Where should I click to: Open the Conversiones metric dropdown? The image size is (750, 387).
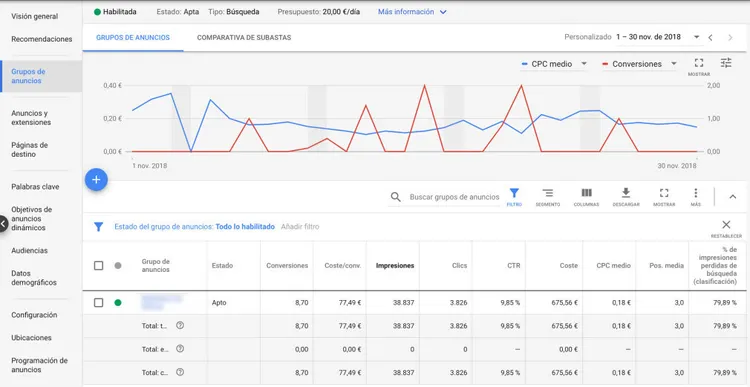click(x=640, y=64)
